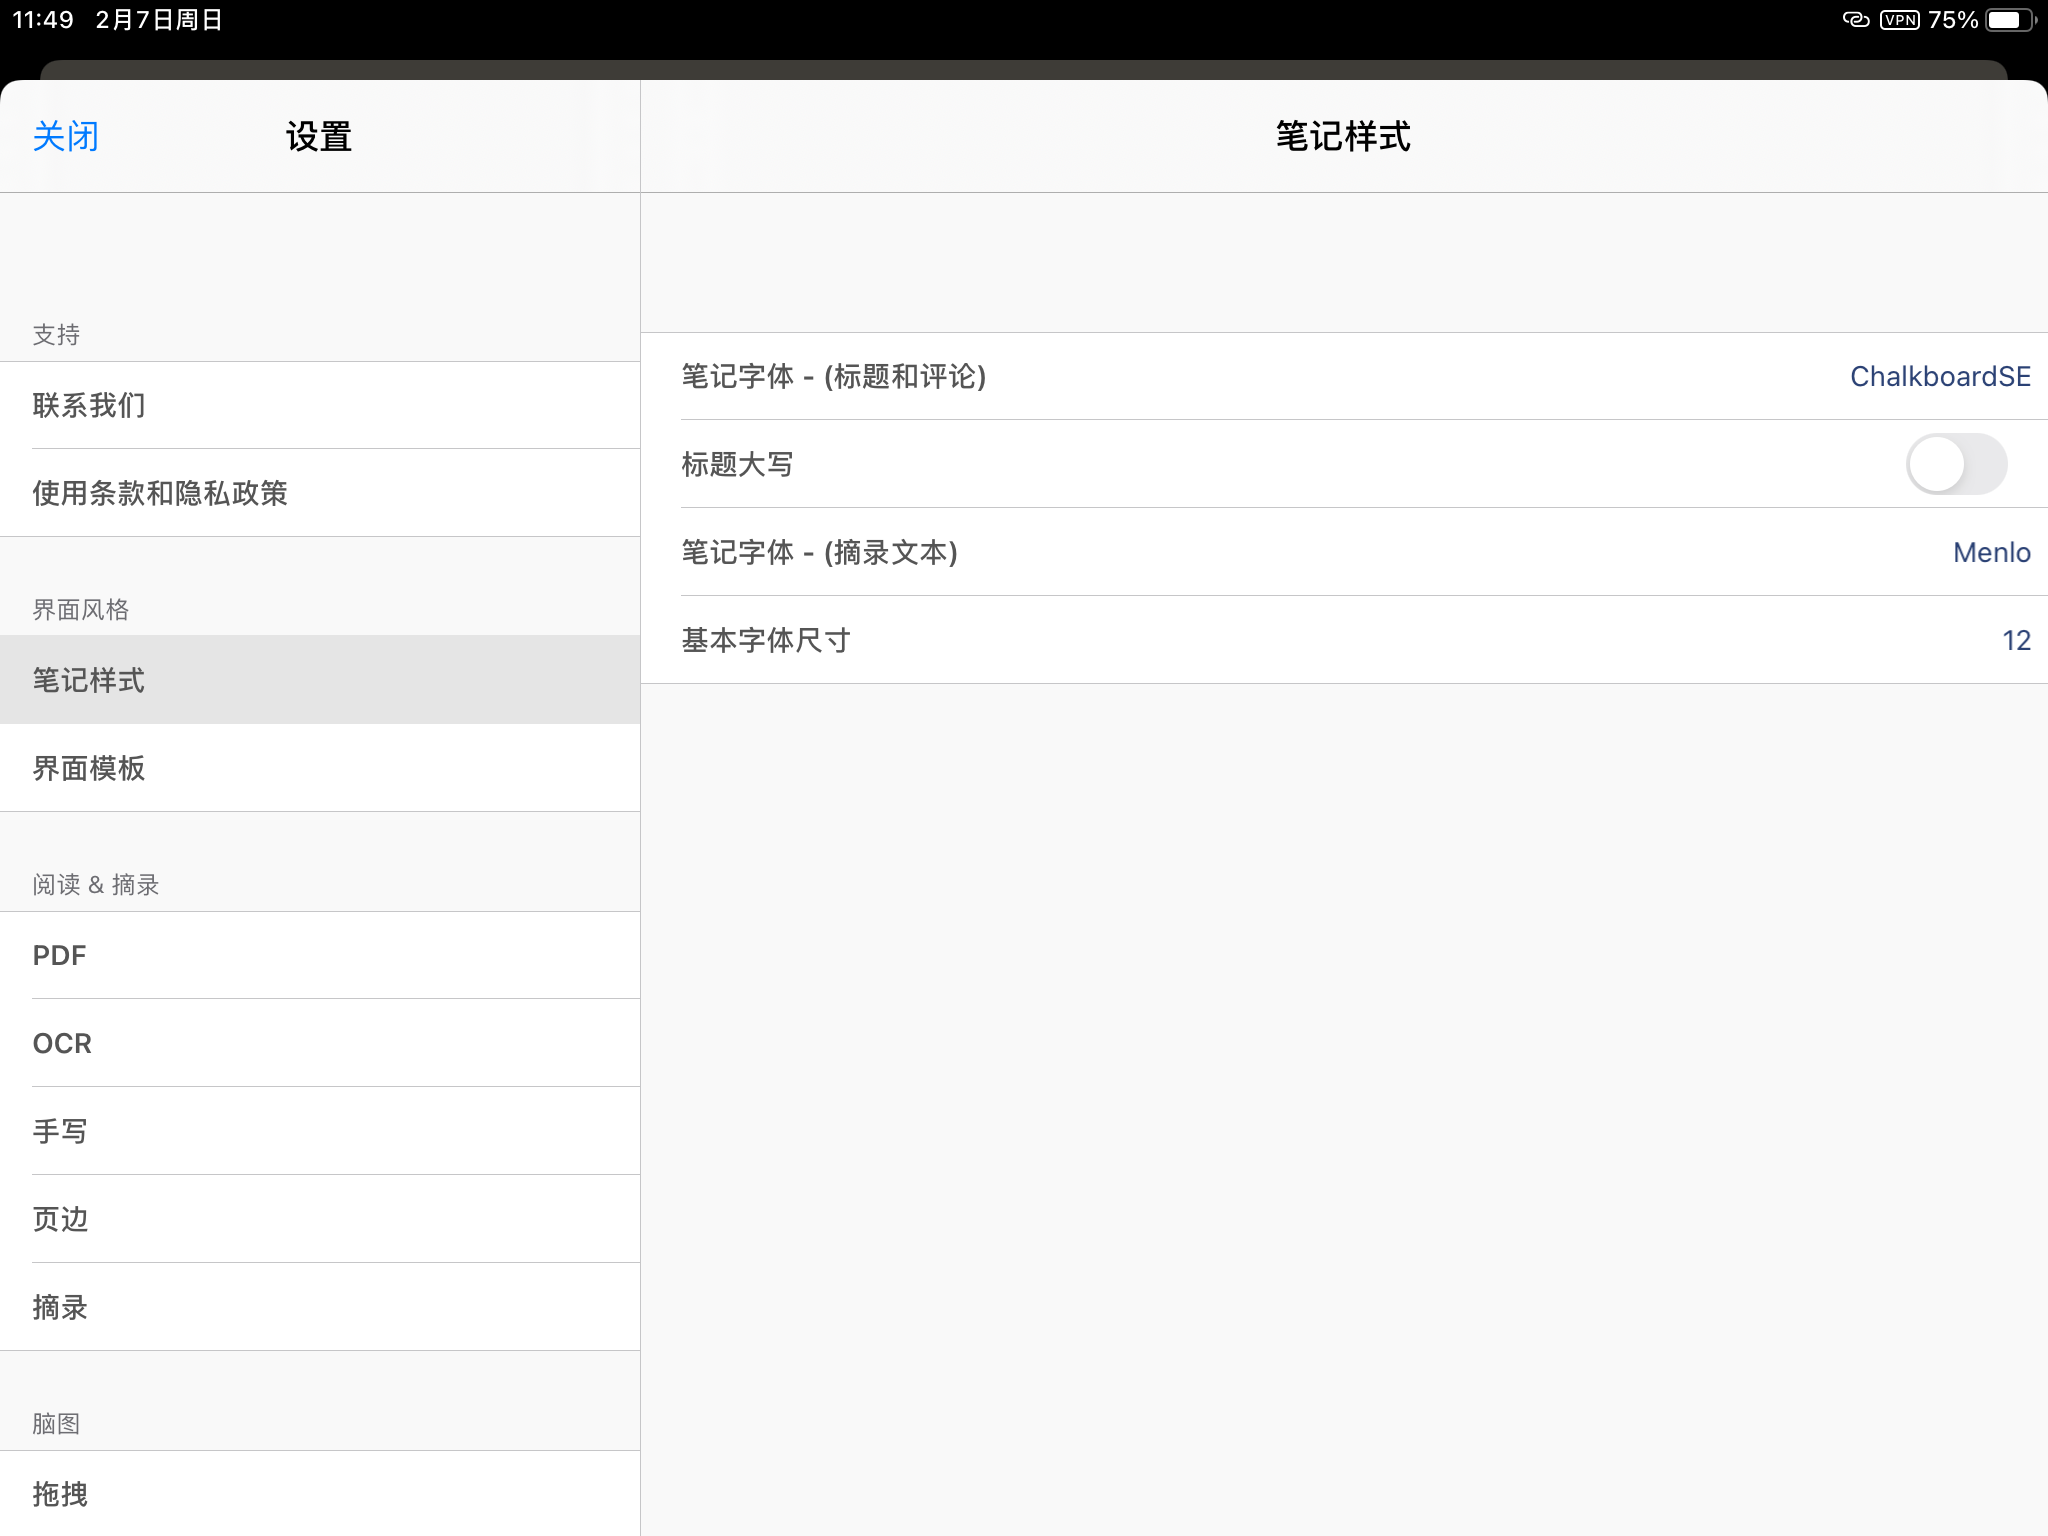
Task: Close settings with 关闭 button
Action: 66,137
